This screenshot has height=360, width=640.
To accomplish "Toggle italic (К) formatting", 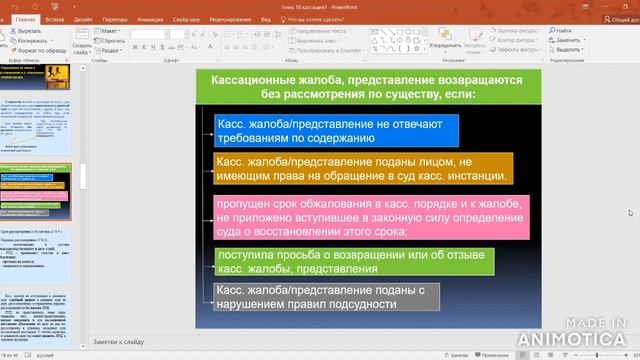I will (x=144, y=47).
